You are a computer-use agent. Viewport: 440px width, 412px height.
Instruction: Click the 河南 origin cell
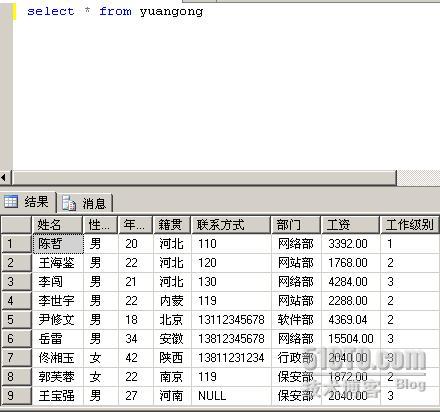(x=172, y=396)
